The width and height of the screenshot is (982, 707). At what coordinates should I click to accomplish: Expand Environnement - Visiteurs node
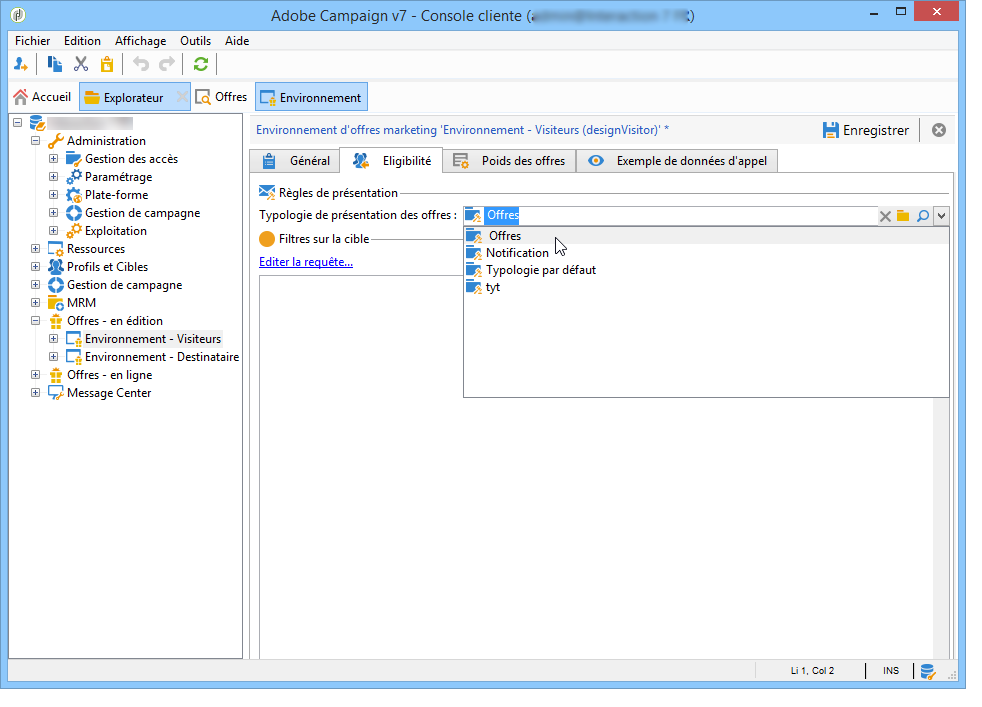point(54,339)
